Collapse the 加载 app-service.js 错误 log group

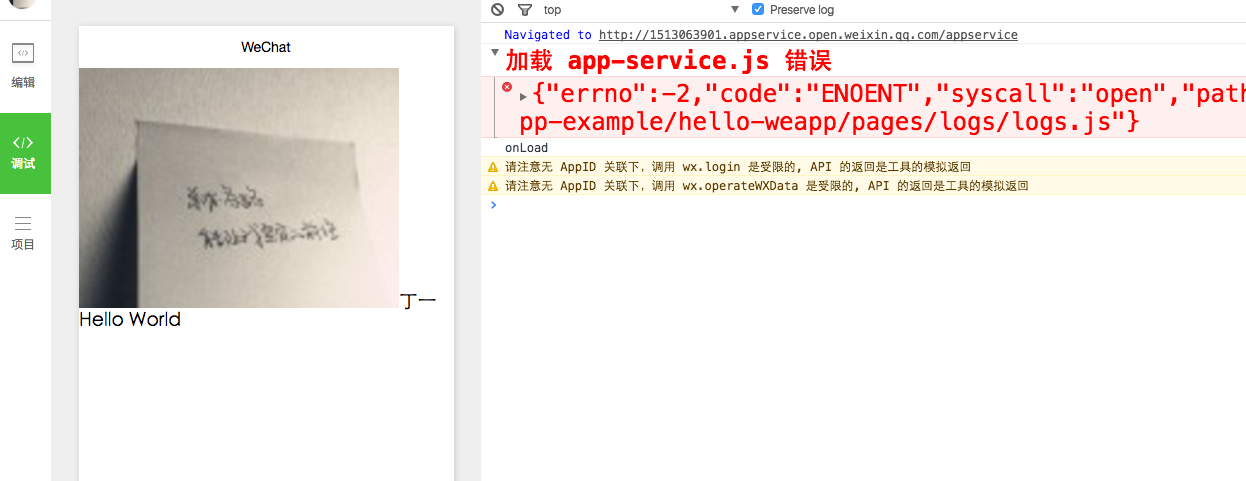(x=494, y=52)
